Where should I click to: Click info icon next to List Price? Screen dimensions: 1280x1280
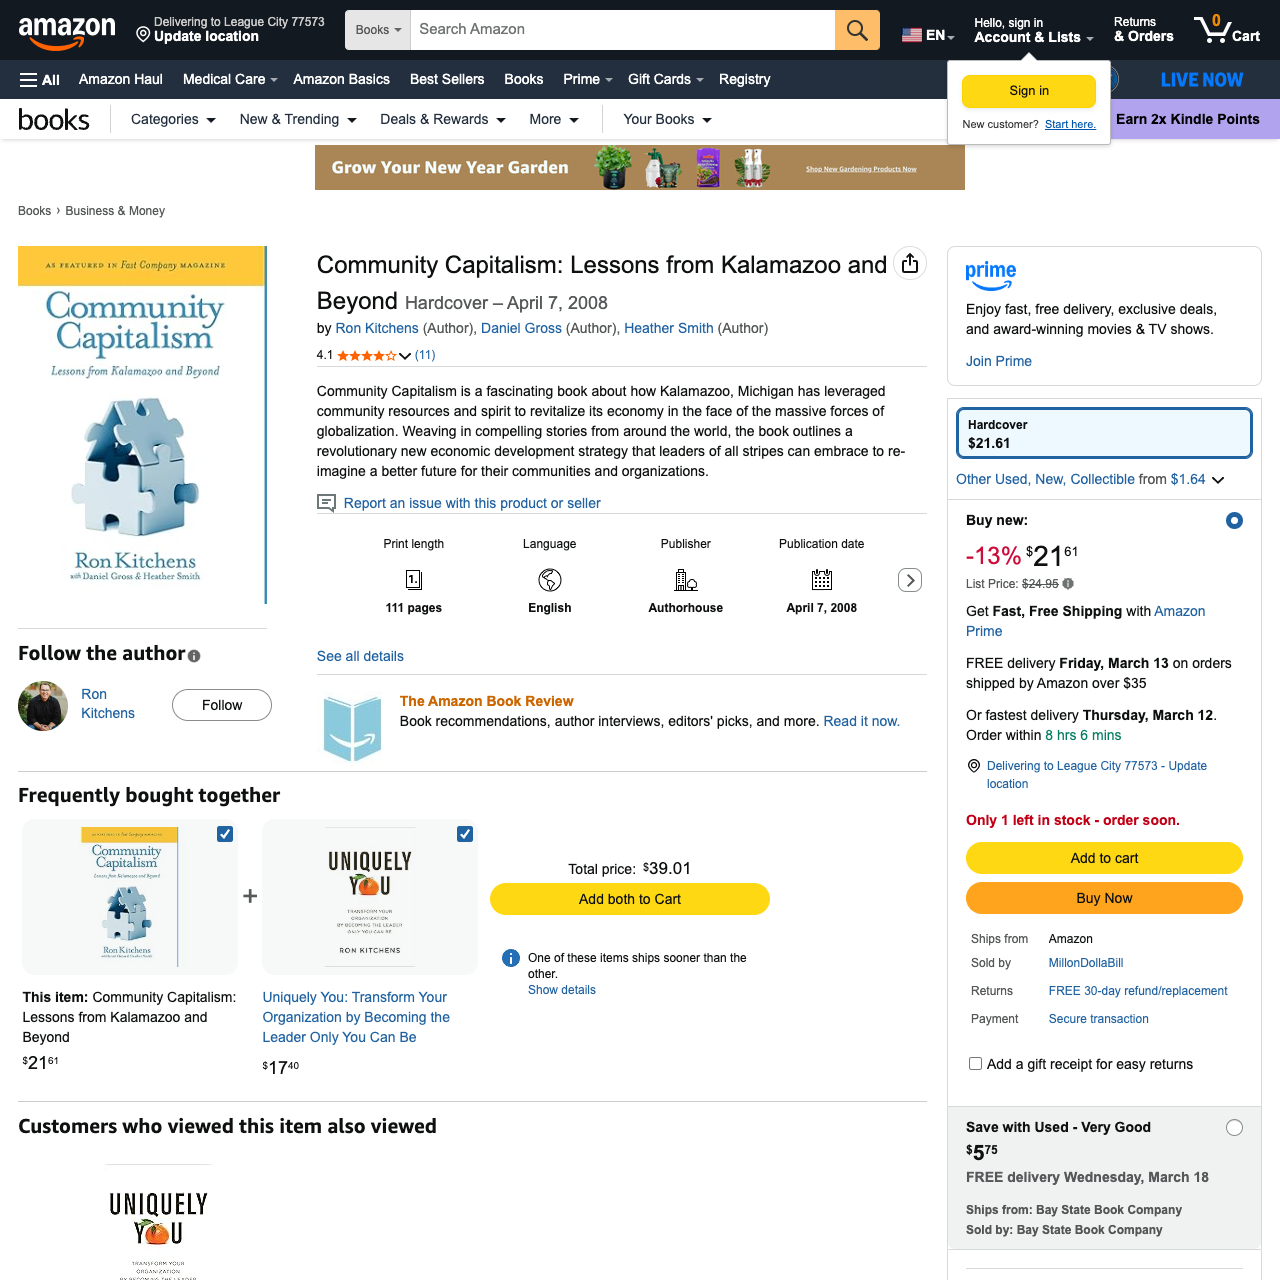pyautogui.click(x=1068, y=584)
